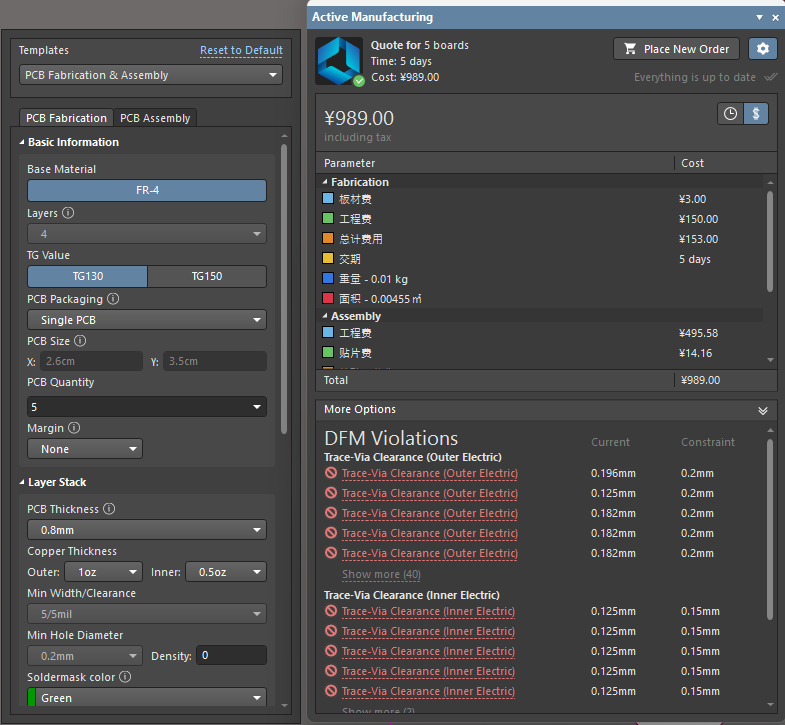Switch to the PCB Fabrication tab
785x725 pixels.
coord(66,118)
